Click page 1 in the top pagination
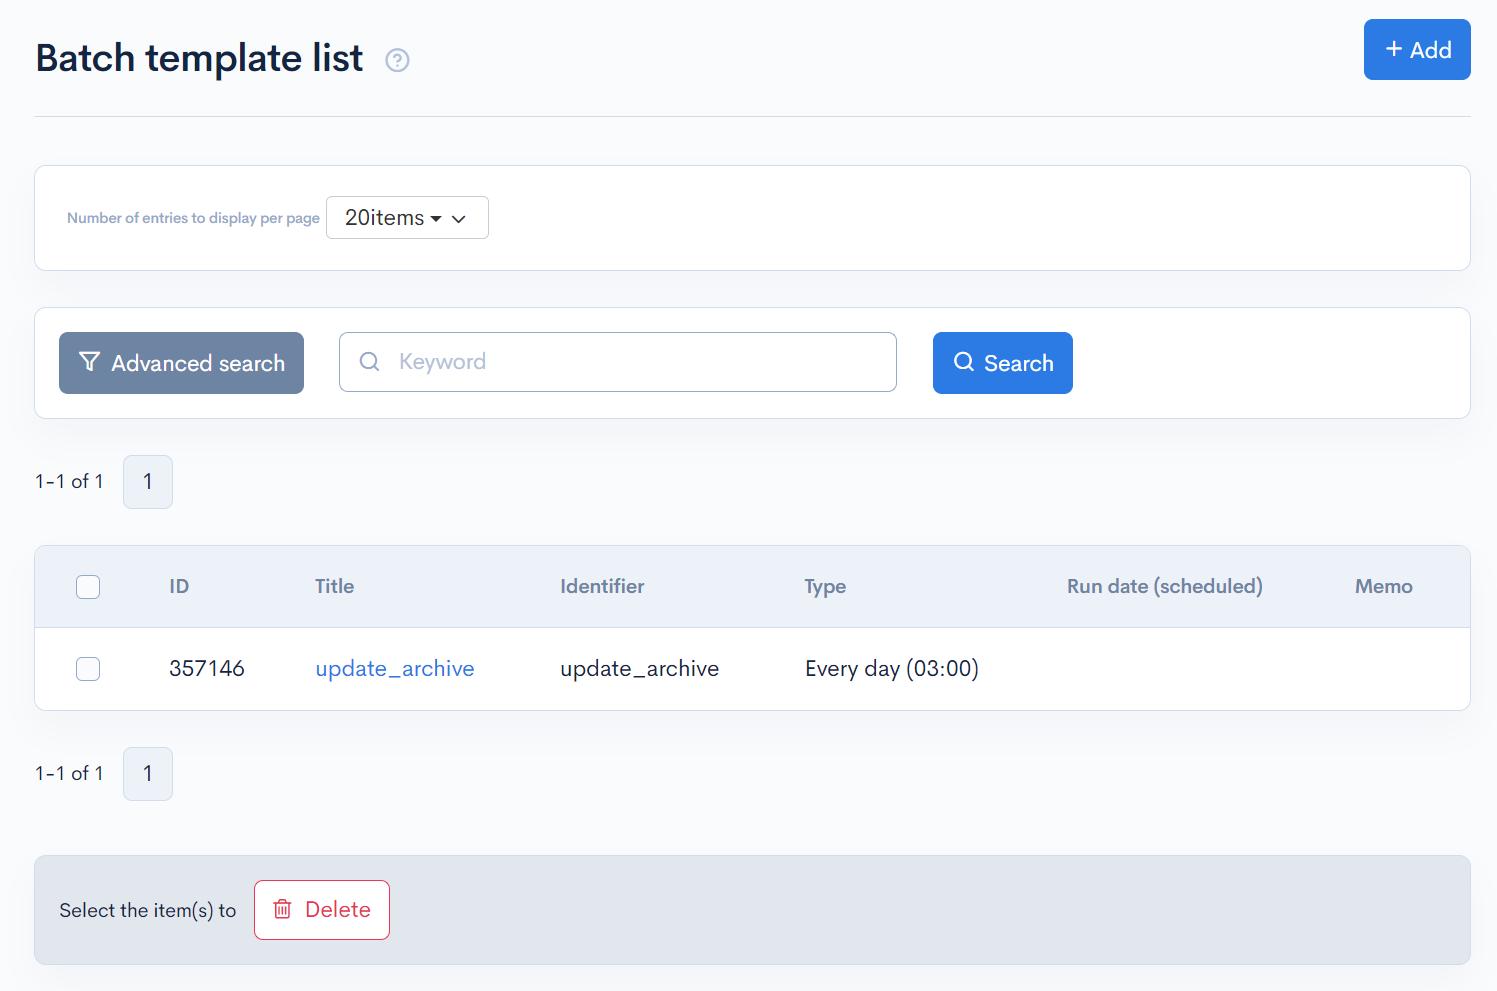Image resolution: width=1497 pixels, height=991 pixels. 147,481
